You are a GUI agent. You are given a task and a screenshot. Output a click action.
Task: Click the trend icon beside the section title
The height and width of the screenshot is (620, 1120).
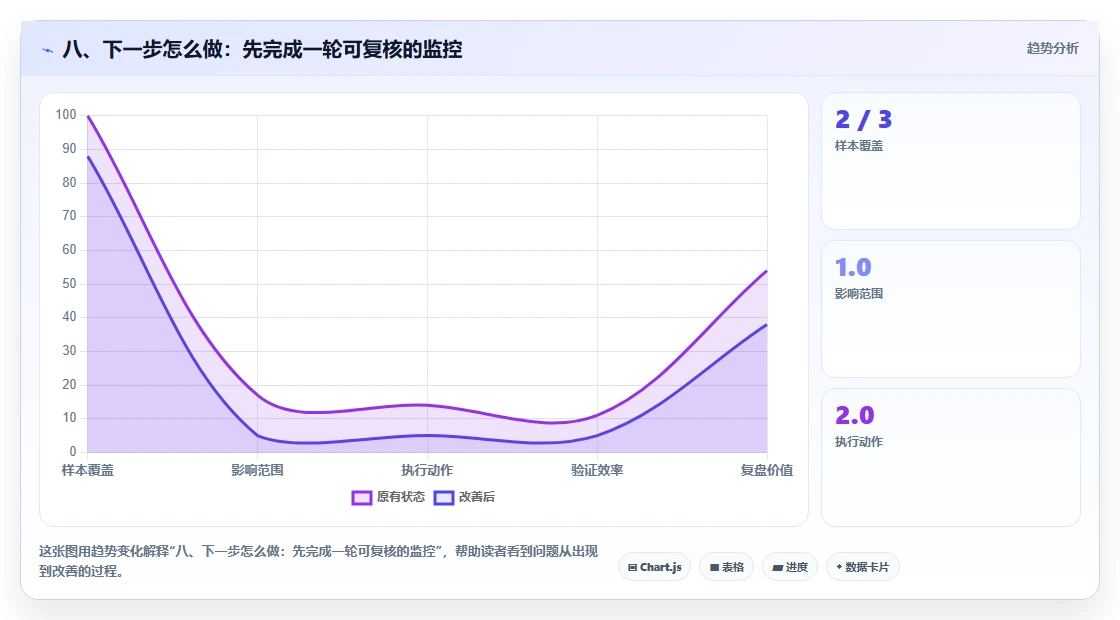click(x=47, y=50)
